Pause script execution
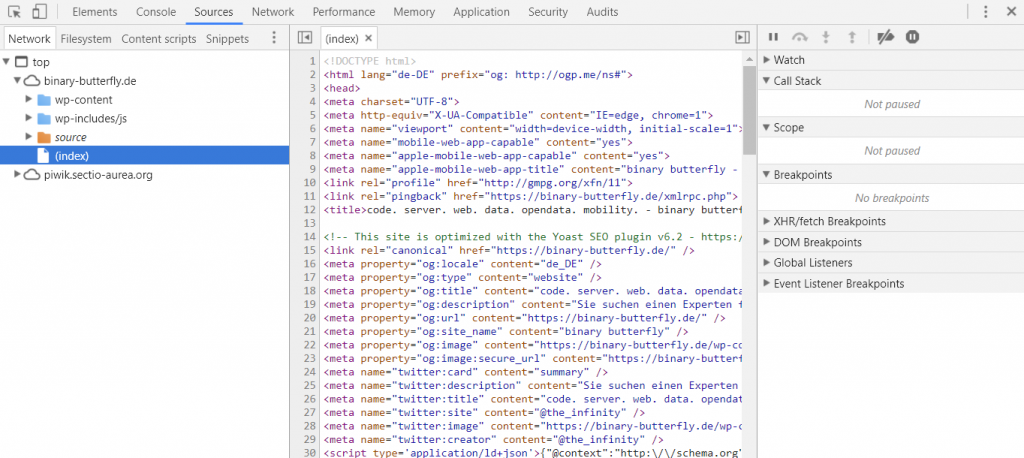Viewport: 1024px width, 458px height. [x=773, y=38]
